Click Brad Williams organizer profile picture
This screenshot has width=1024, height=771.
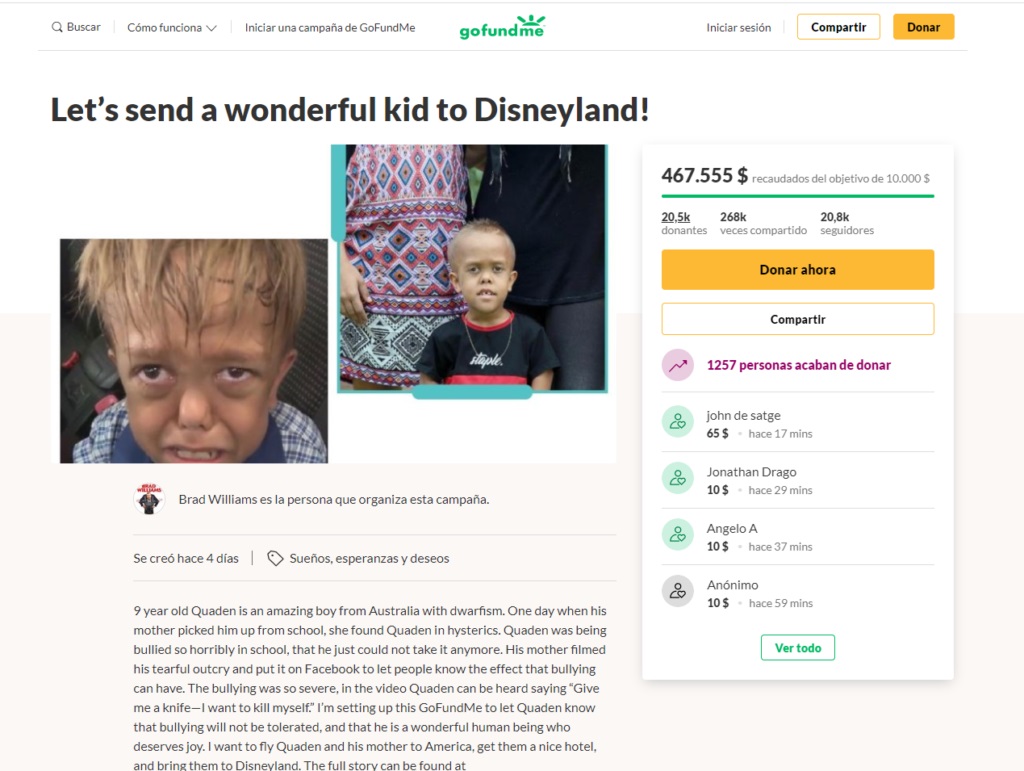pos(150,499)
